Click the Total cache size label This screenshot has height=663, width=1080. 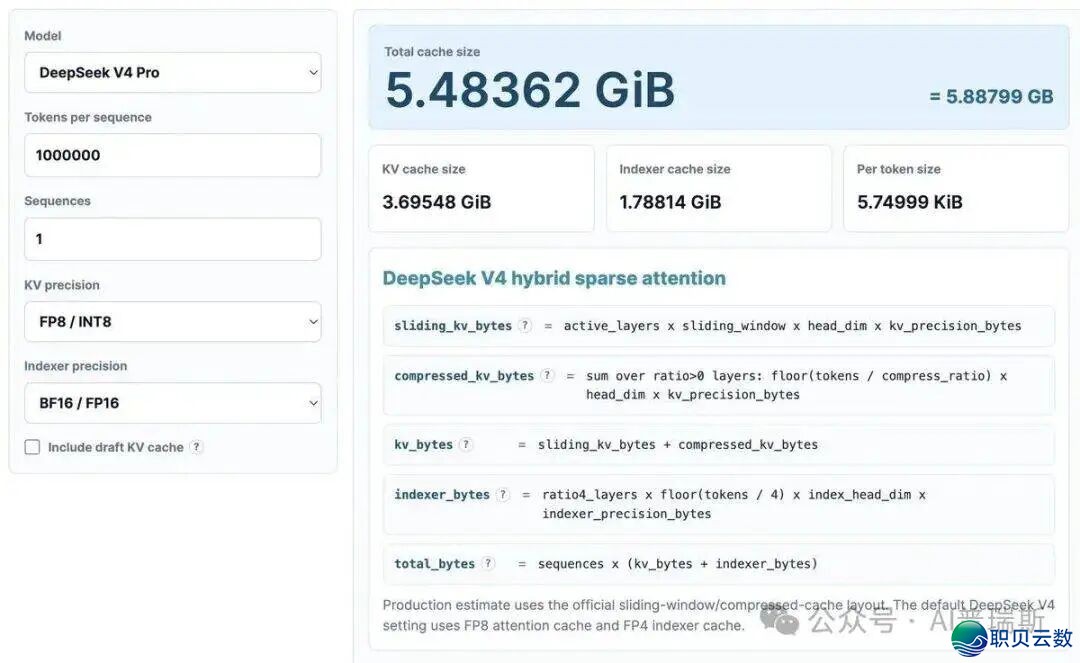click(x=432, y=52)
